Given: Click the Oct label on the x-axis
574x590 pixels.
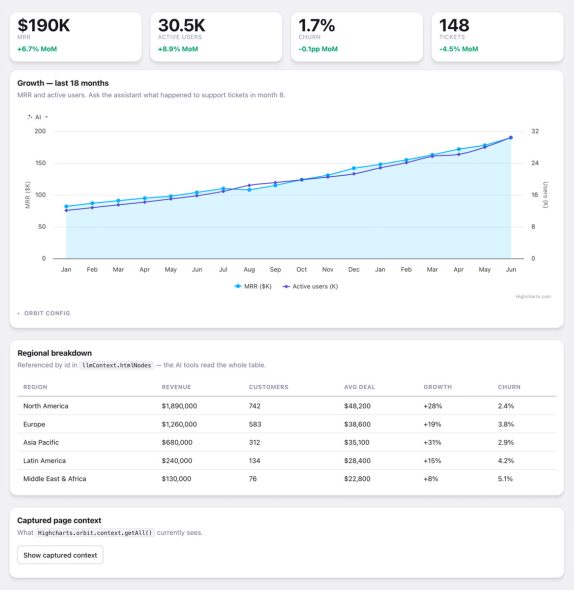Looking at the screenshot, I should 301,269.
